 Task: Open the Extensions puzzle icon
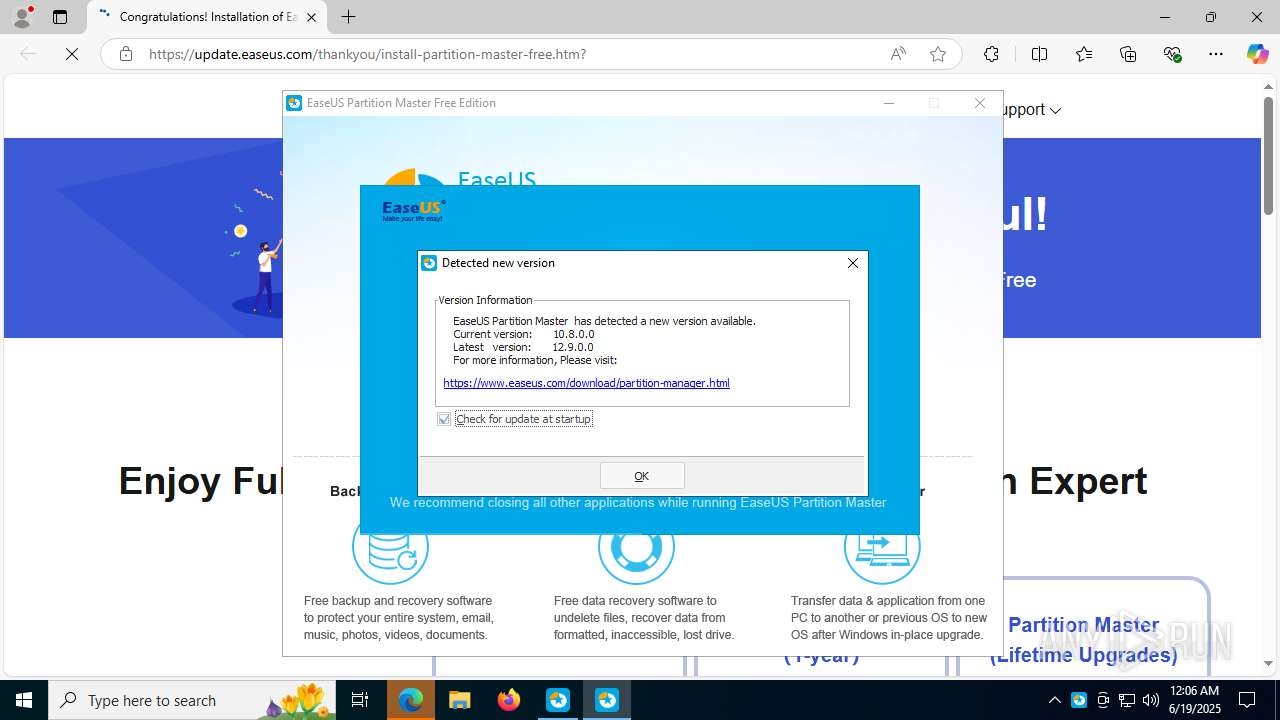point(991,54)
